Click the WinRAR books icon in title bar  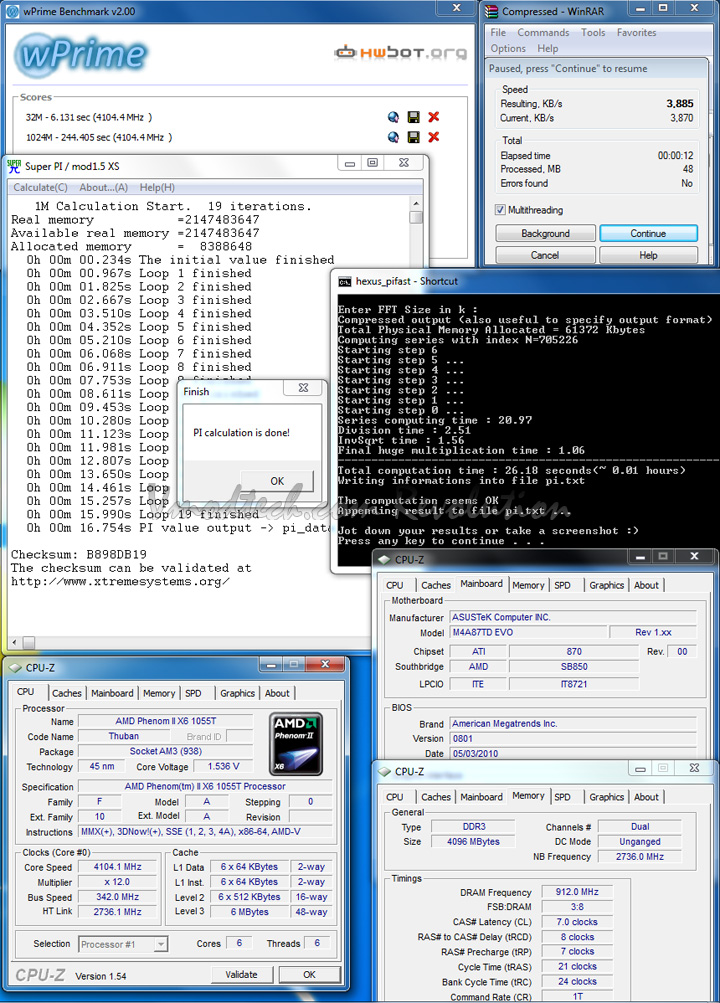click(491, 11)
